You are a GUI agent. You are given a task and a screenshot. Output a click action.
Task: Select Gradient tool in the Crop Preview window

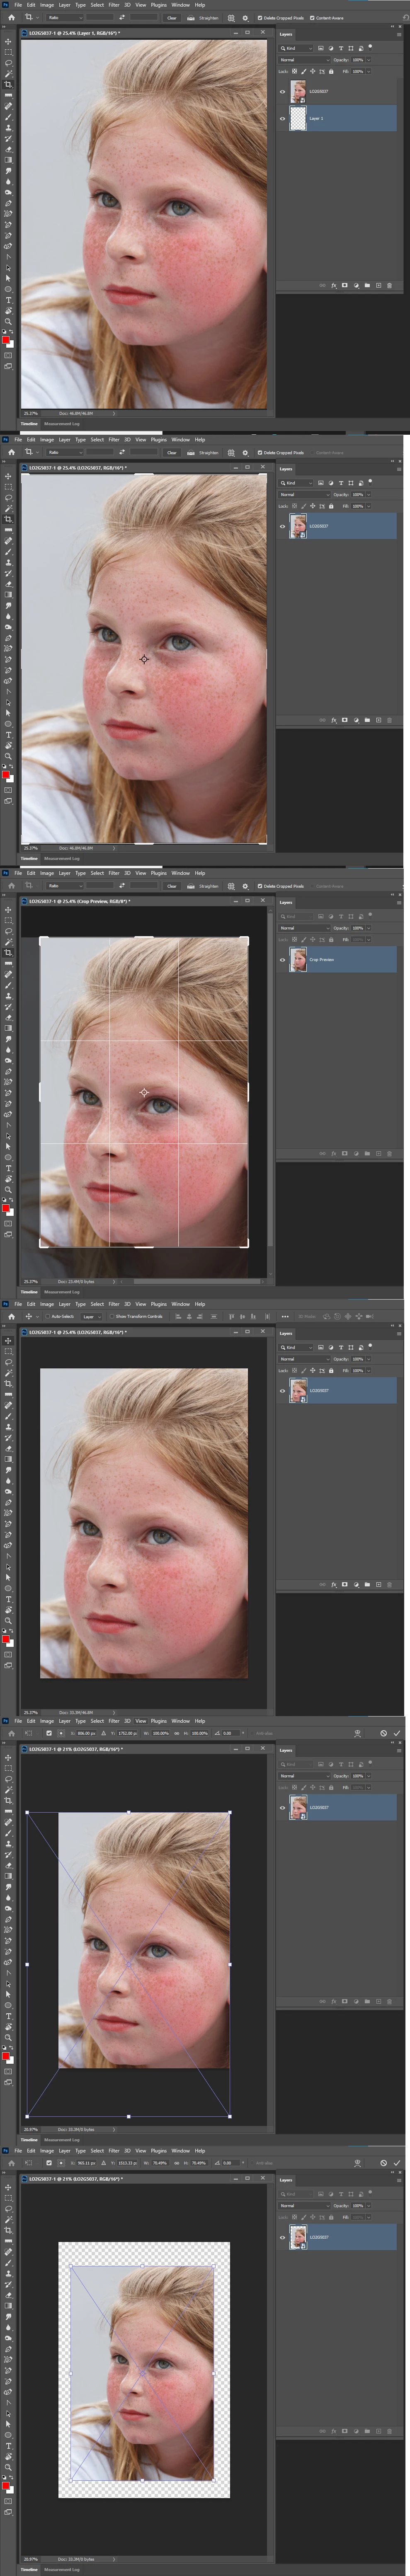coord(8,1028)
